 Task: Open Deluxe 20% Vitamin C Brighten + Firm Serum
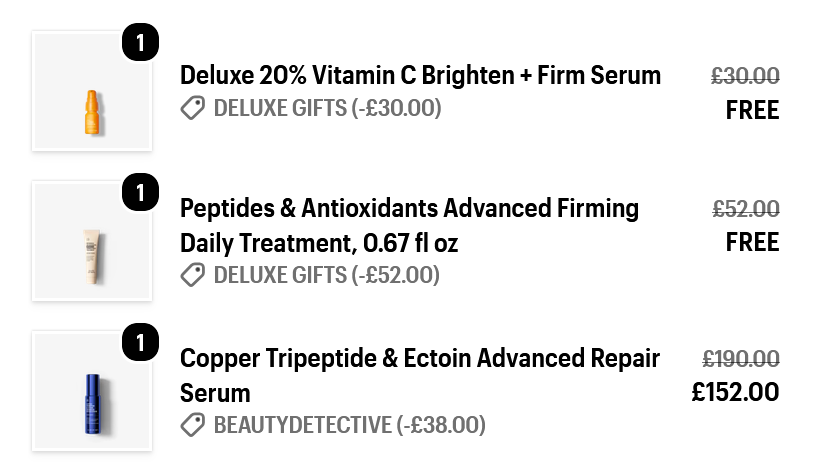[420, 75]
